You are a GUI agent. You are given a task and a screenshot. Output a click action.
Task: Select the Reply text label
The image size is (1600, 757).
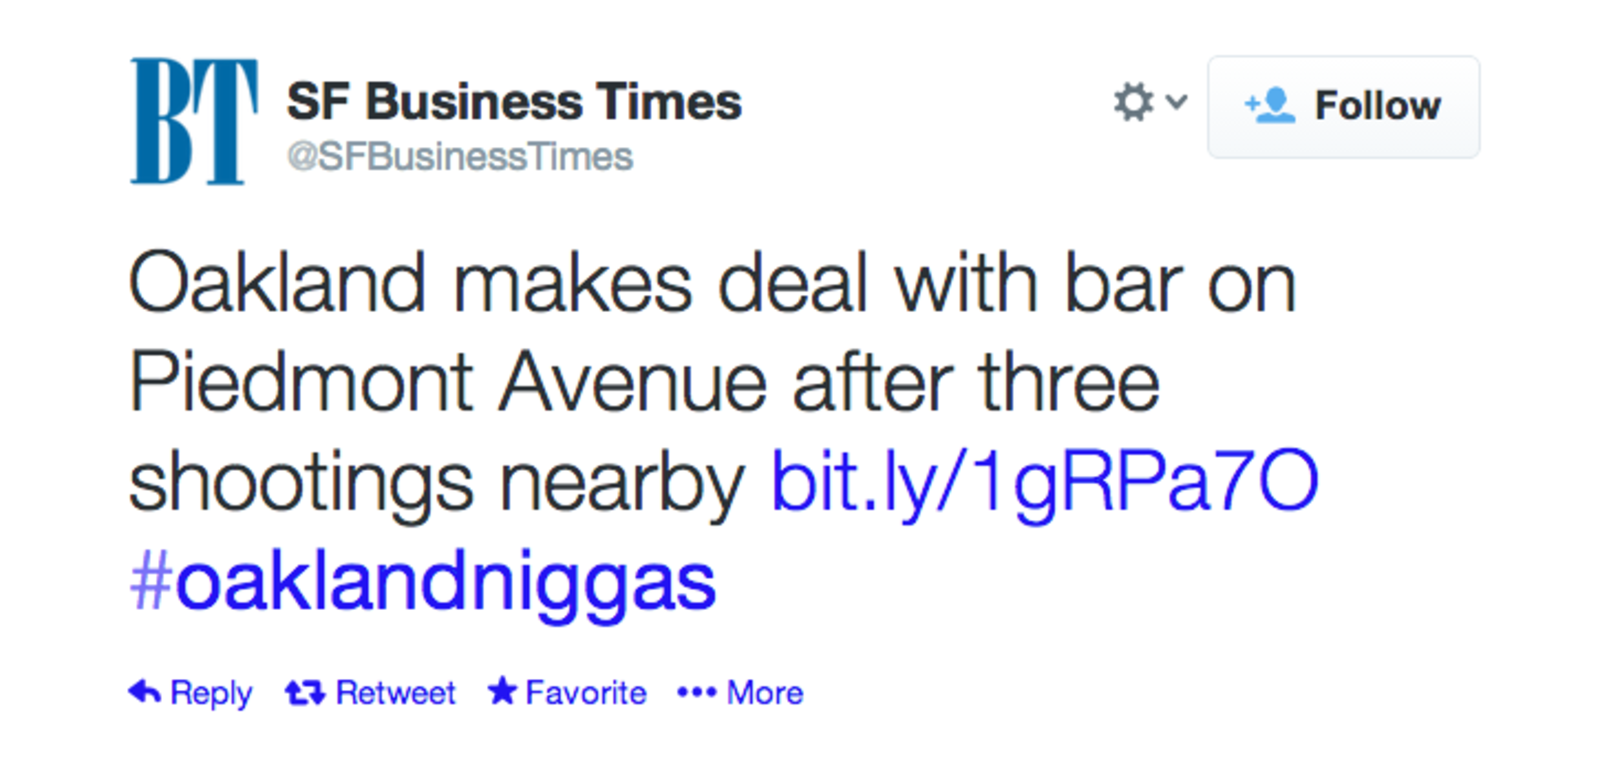click(x=211, y=693)
